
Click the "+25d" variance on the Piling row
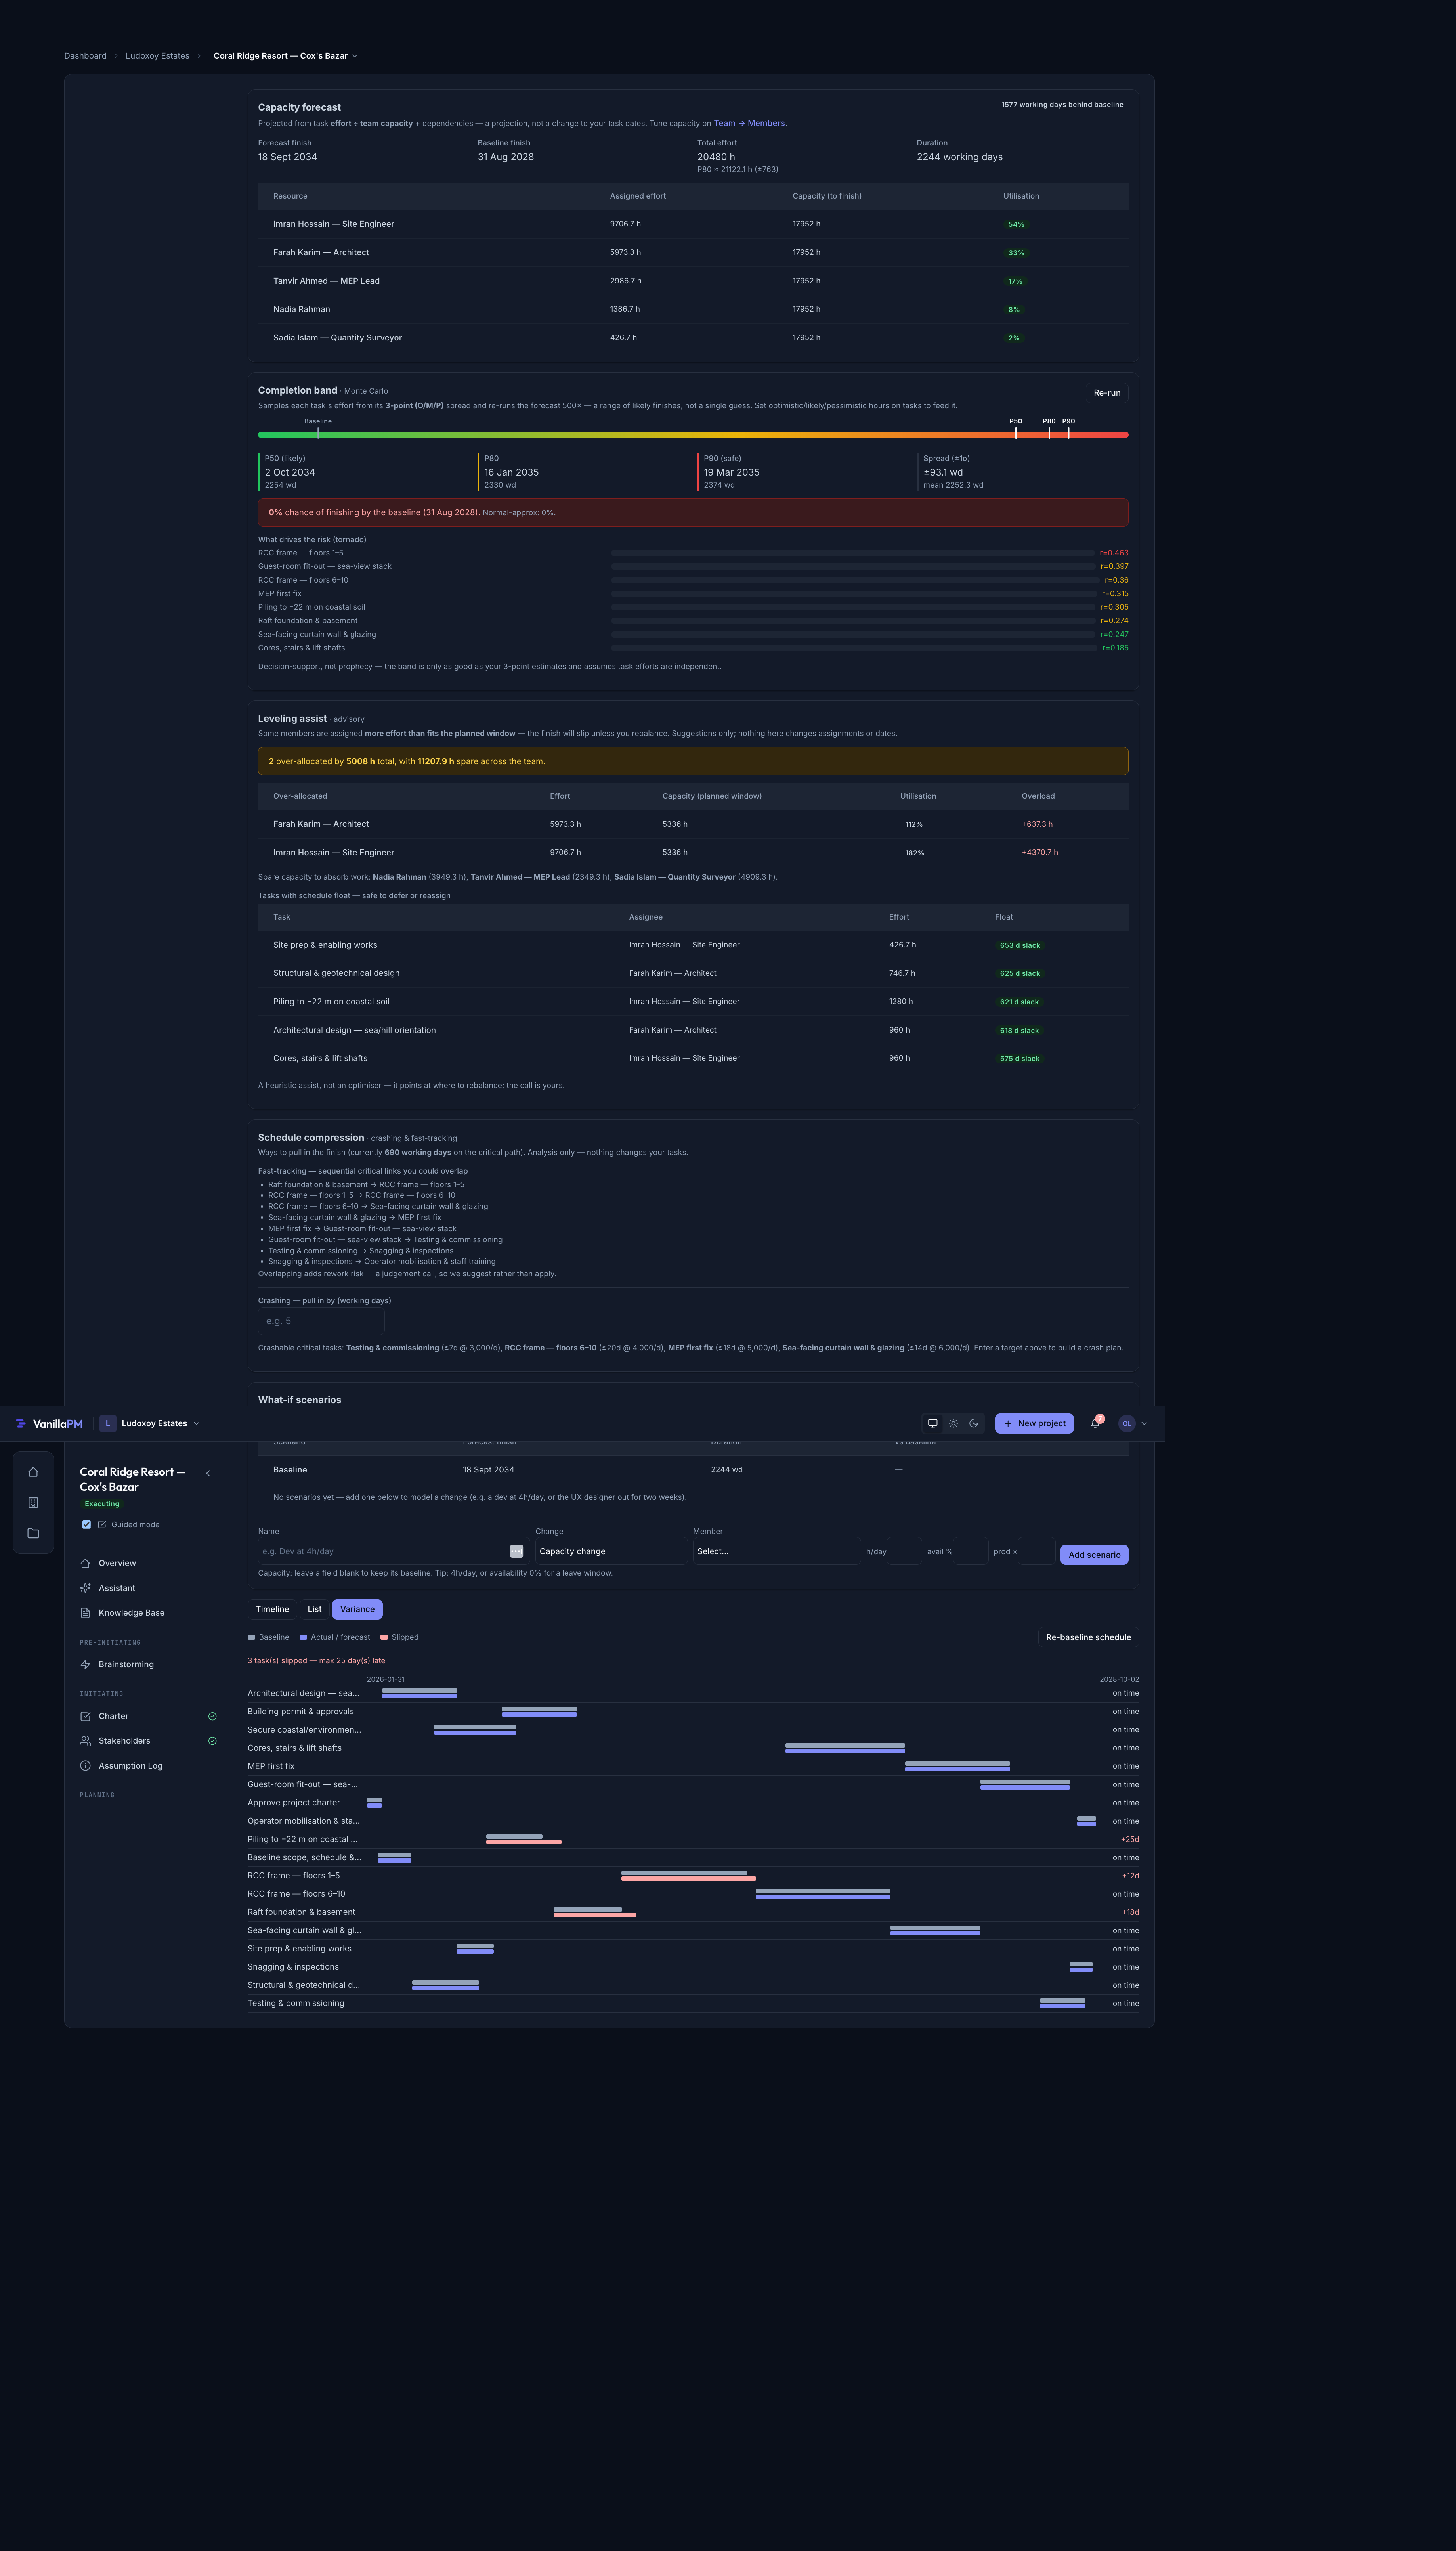coord(1130,1839)
